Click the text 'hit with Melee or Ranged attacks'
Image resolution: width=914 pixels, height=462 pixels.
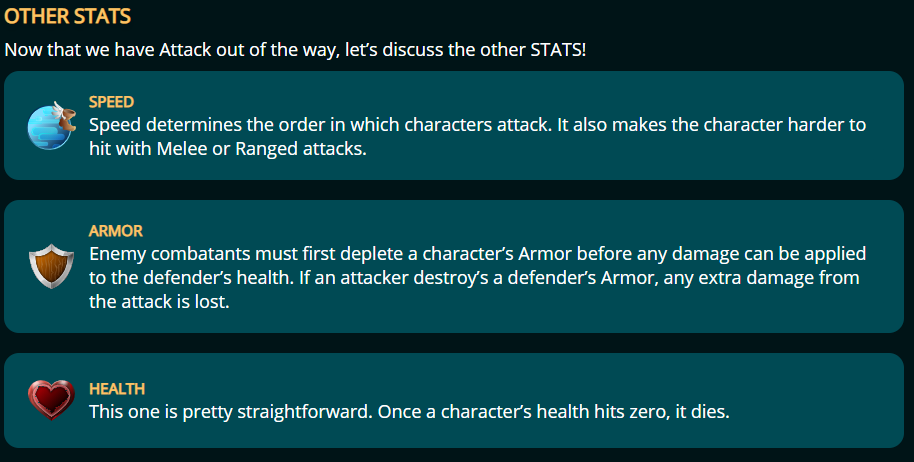point(227,149)
